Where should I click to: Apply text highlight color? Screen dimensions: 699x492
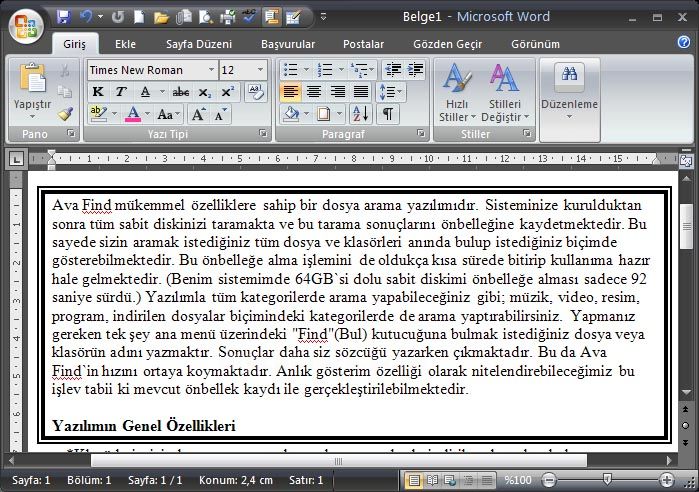coord(98,115)
